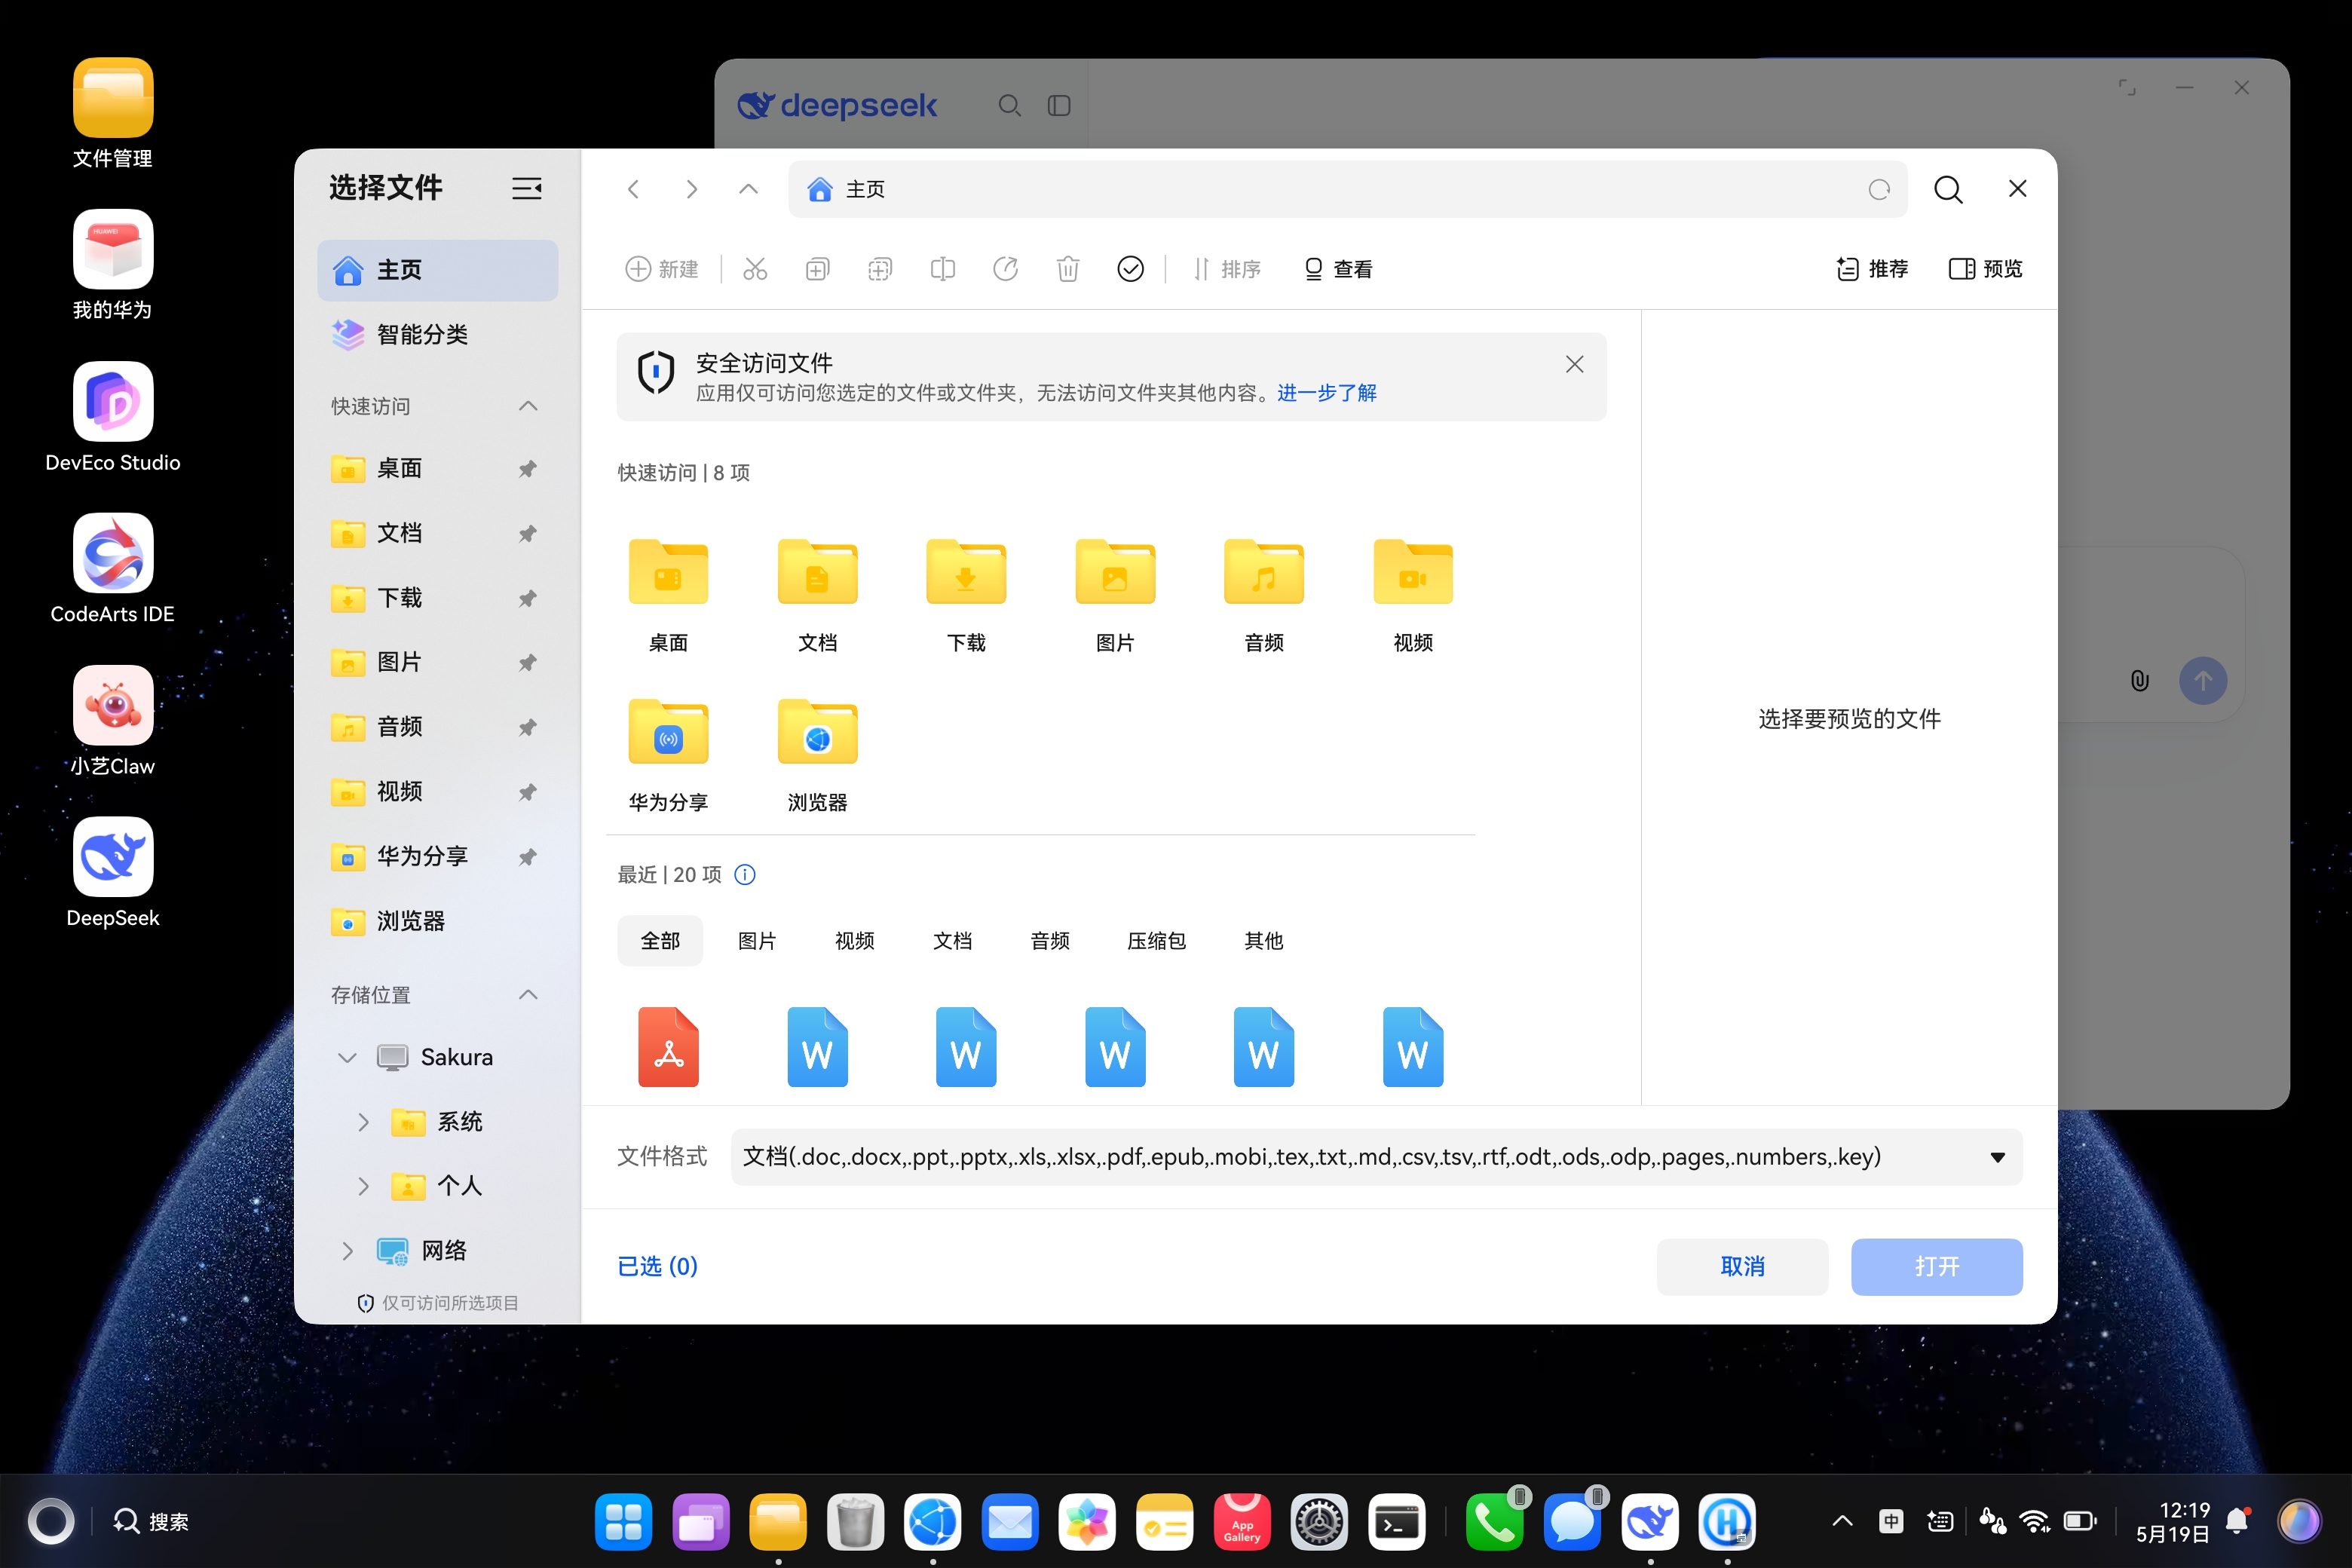Unpin 图片 from quick access
This screenshot has height=1568, width=2352.
pyautogui.click(x=527, y=662)
